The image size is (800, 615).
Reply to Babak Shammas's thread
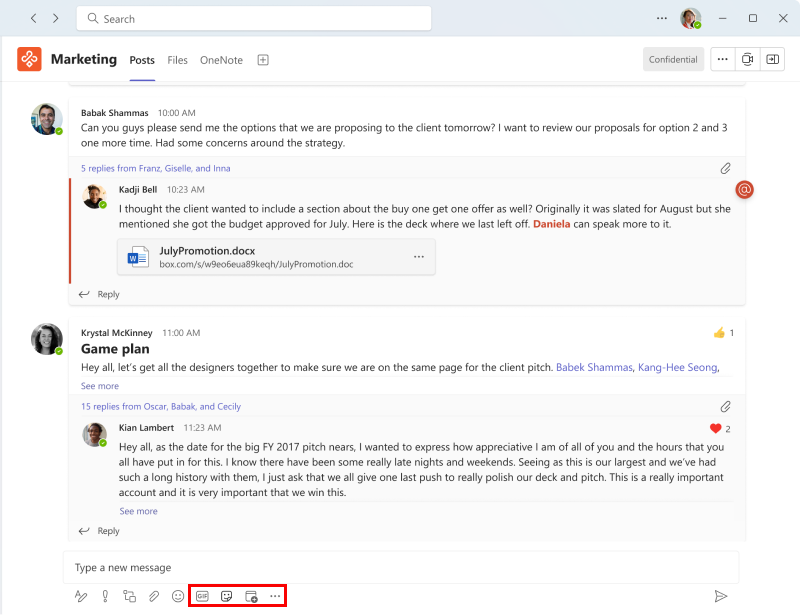tap(99, 294)
